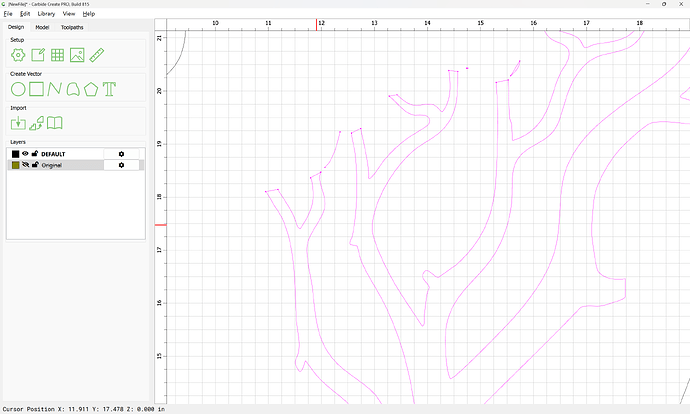Screen dimensions: 690x414
Task: Open the View menu
Action: pos(69,14)
